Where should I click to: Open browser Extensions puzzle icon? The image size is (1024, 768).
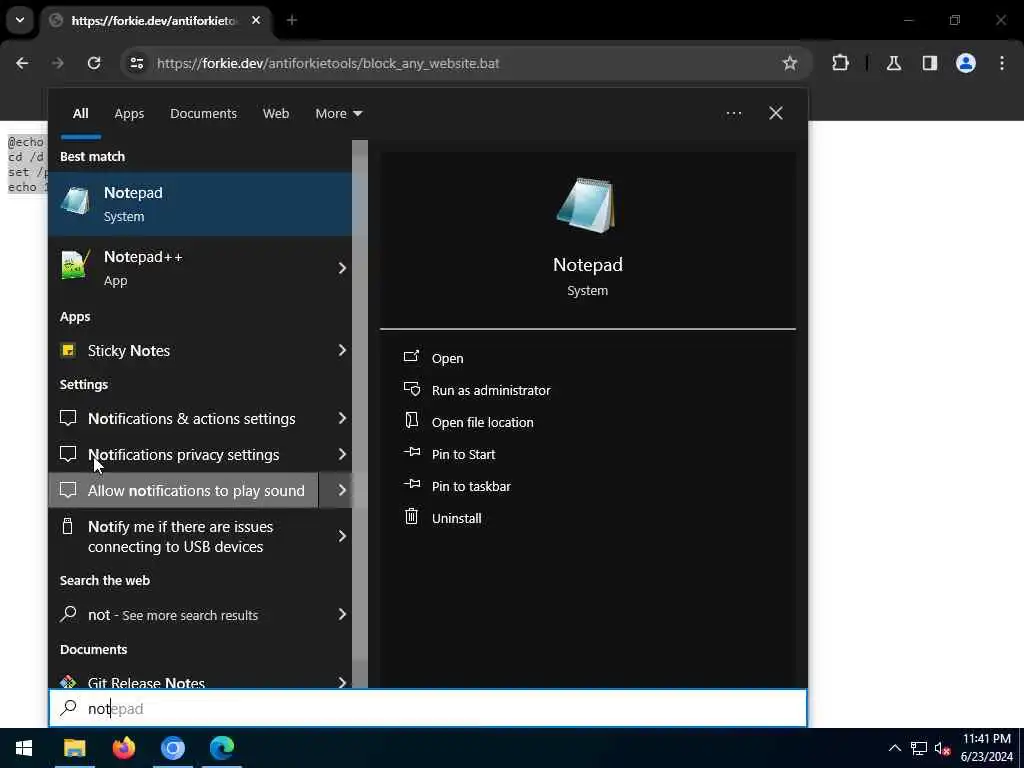click(840, 63)
